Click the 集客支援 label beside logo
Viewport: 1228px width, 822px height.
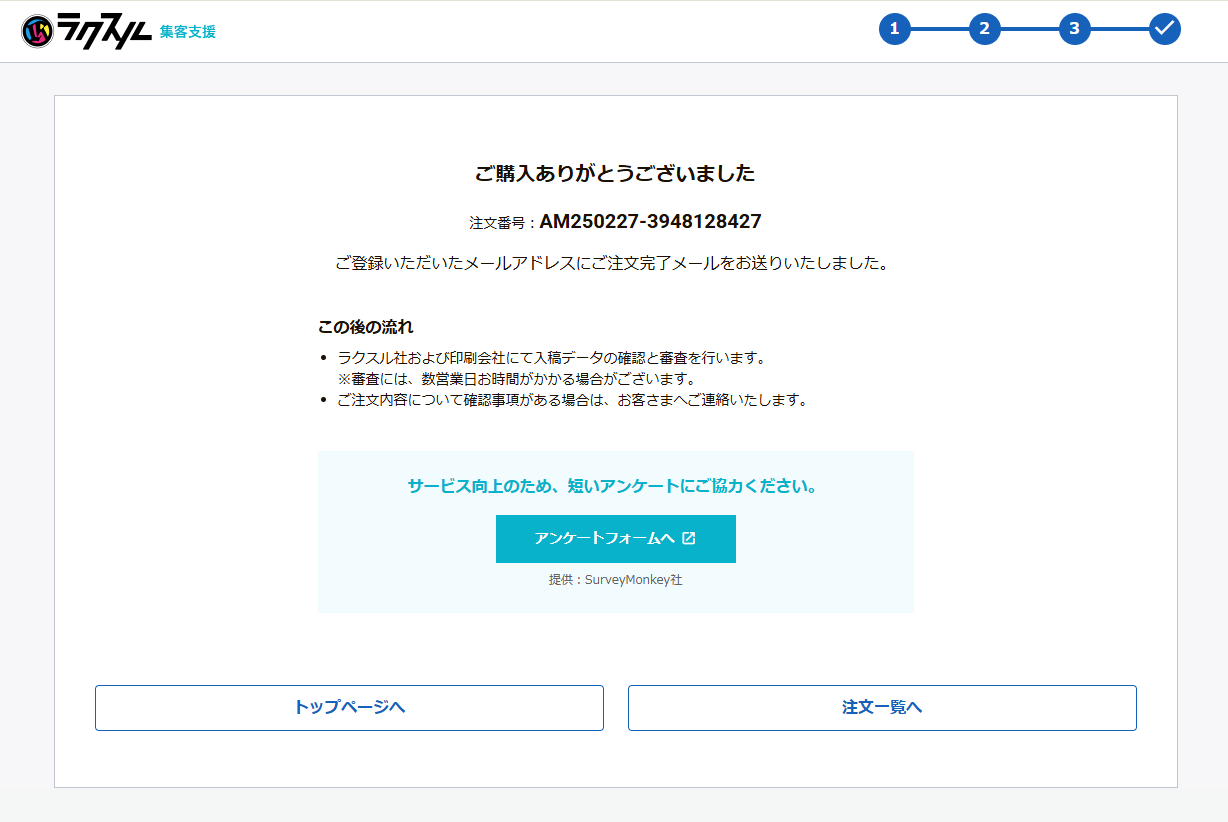click(x=187, y=32)
